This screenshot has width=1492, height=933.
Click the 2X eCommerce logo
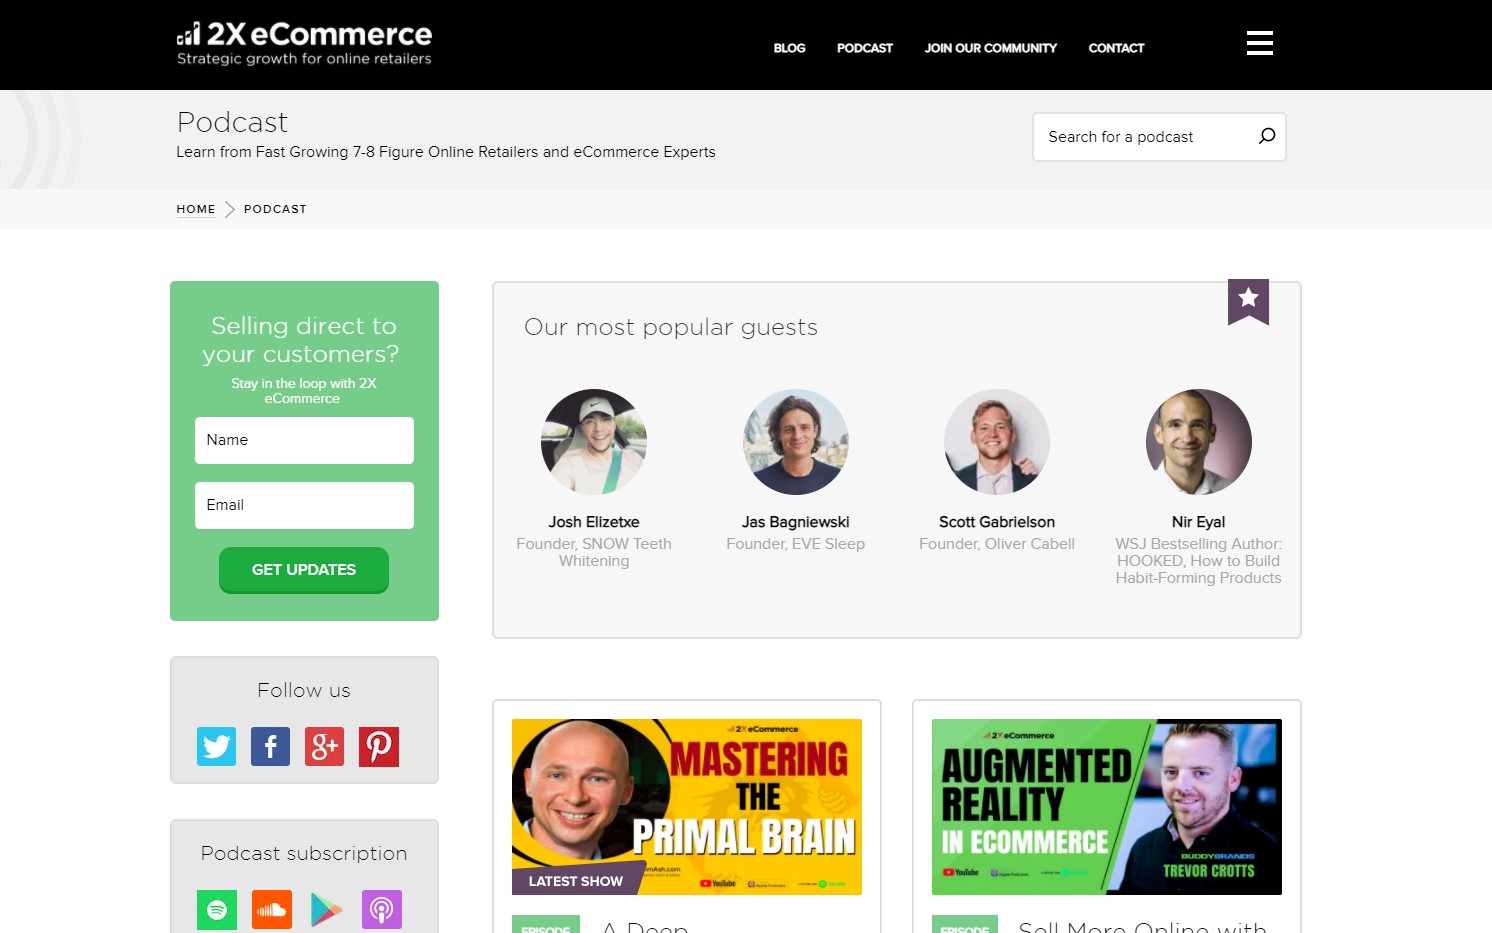coord(304,44)
